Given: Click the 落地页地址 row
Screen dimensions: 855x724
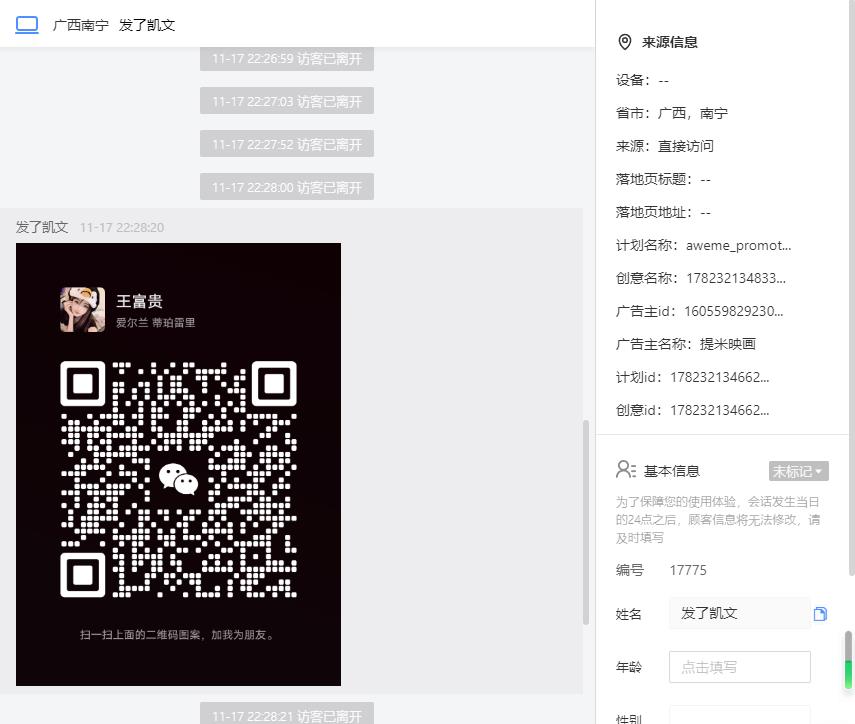Looking at the screenshot, I should click(663, 212).
